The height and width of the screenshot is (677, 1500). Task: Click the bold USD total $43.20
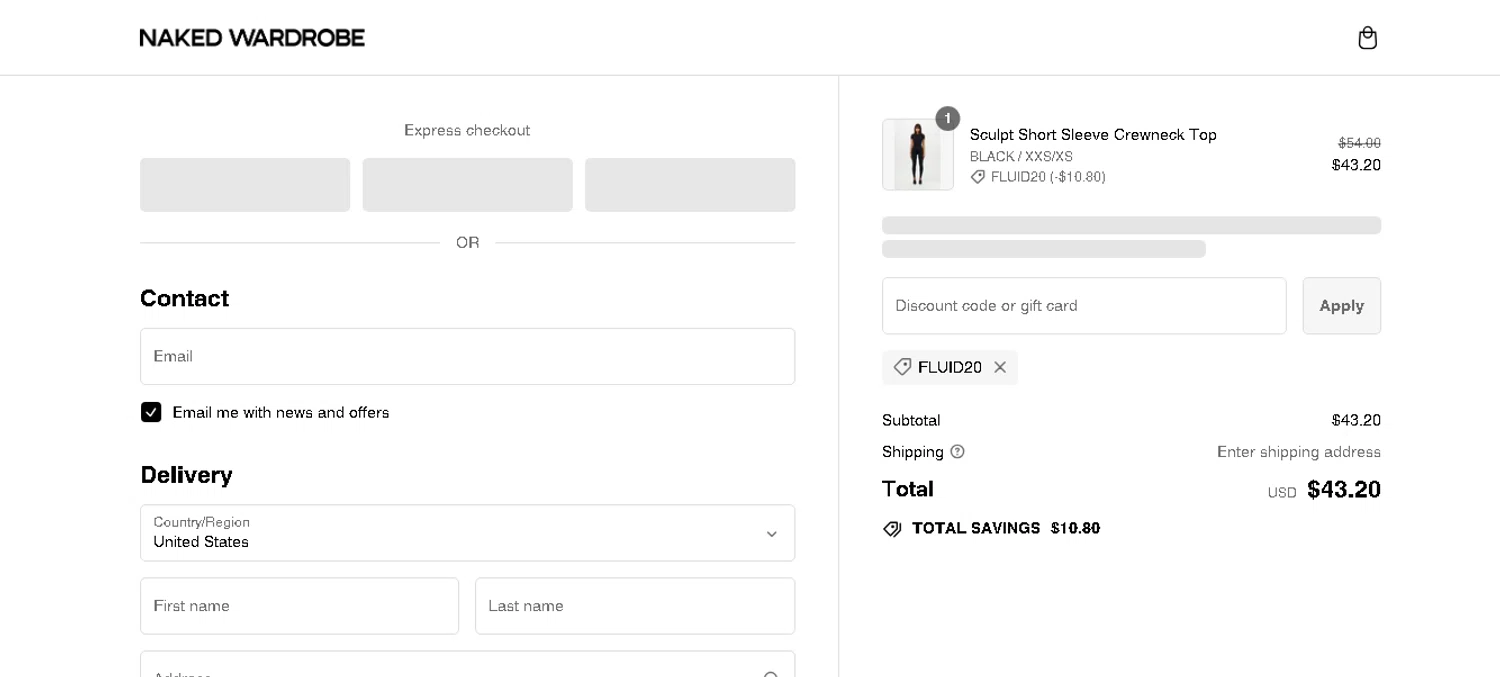[1343, 490]
